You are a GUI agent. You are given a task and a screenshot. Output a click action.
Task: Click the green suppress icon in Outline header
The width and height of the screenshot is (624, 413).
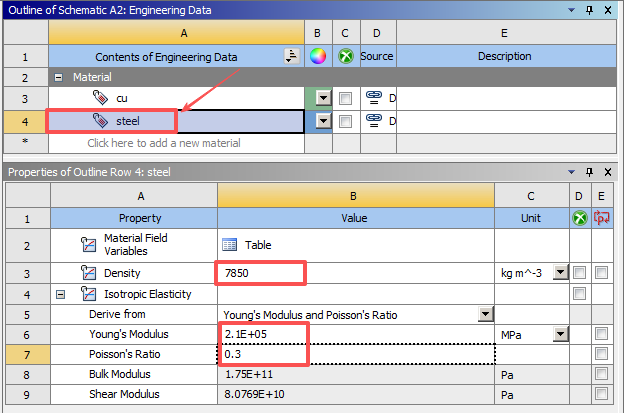click(346, 56)
